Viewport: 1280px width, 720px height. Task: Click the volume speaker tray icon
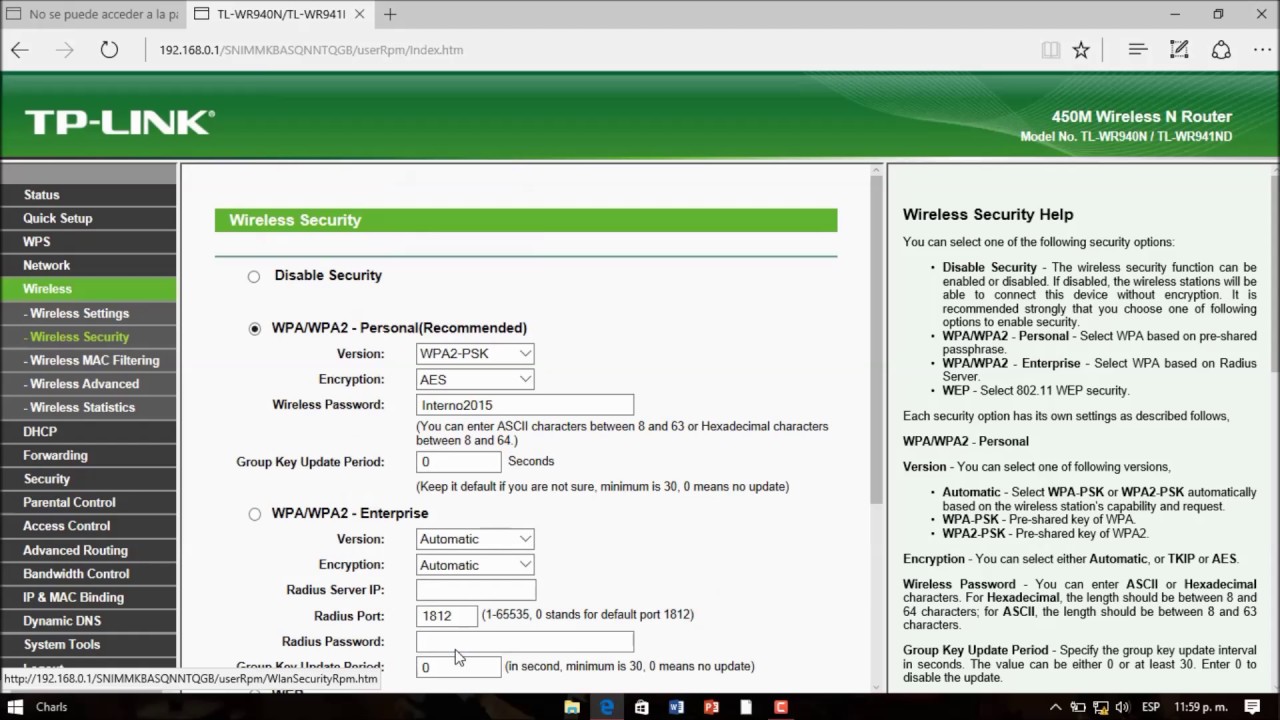[x=1124, y=707]
